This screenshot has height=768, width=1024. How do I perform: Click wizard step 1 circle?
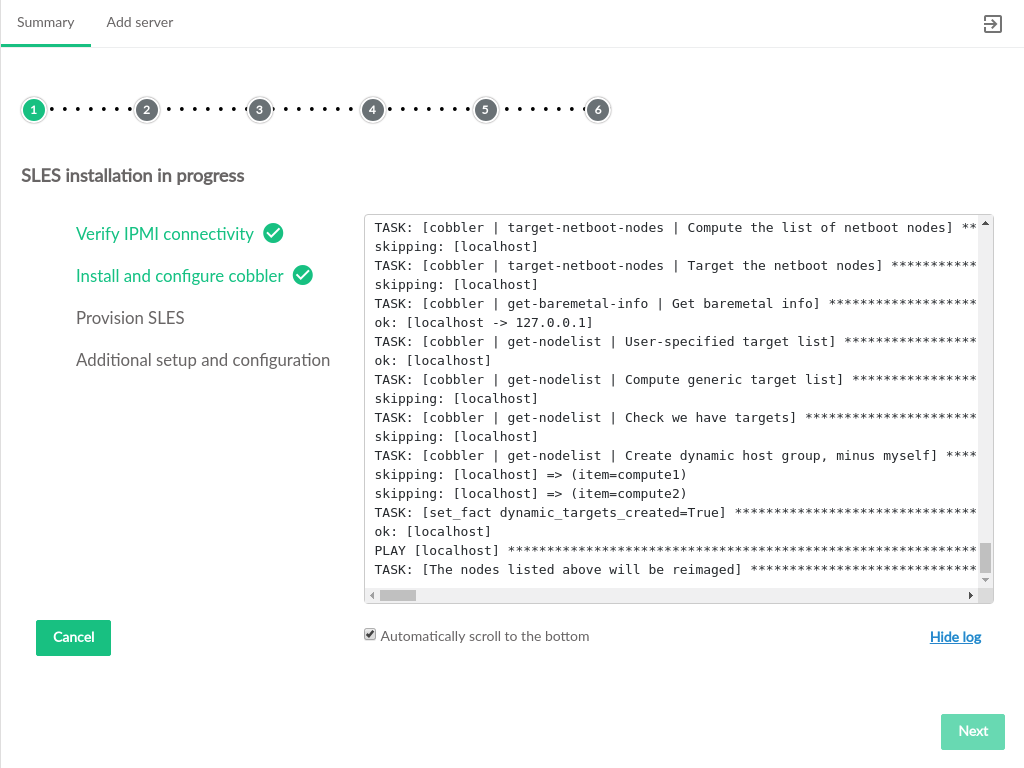pyautogui.click(x=34, y=110)
